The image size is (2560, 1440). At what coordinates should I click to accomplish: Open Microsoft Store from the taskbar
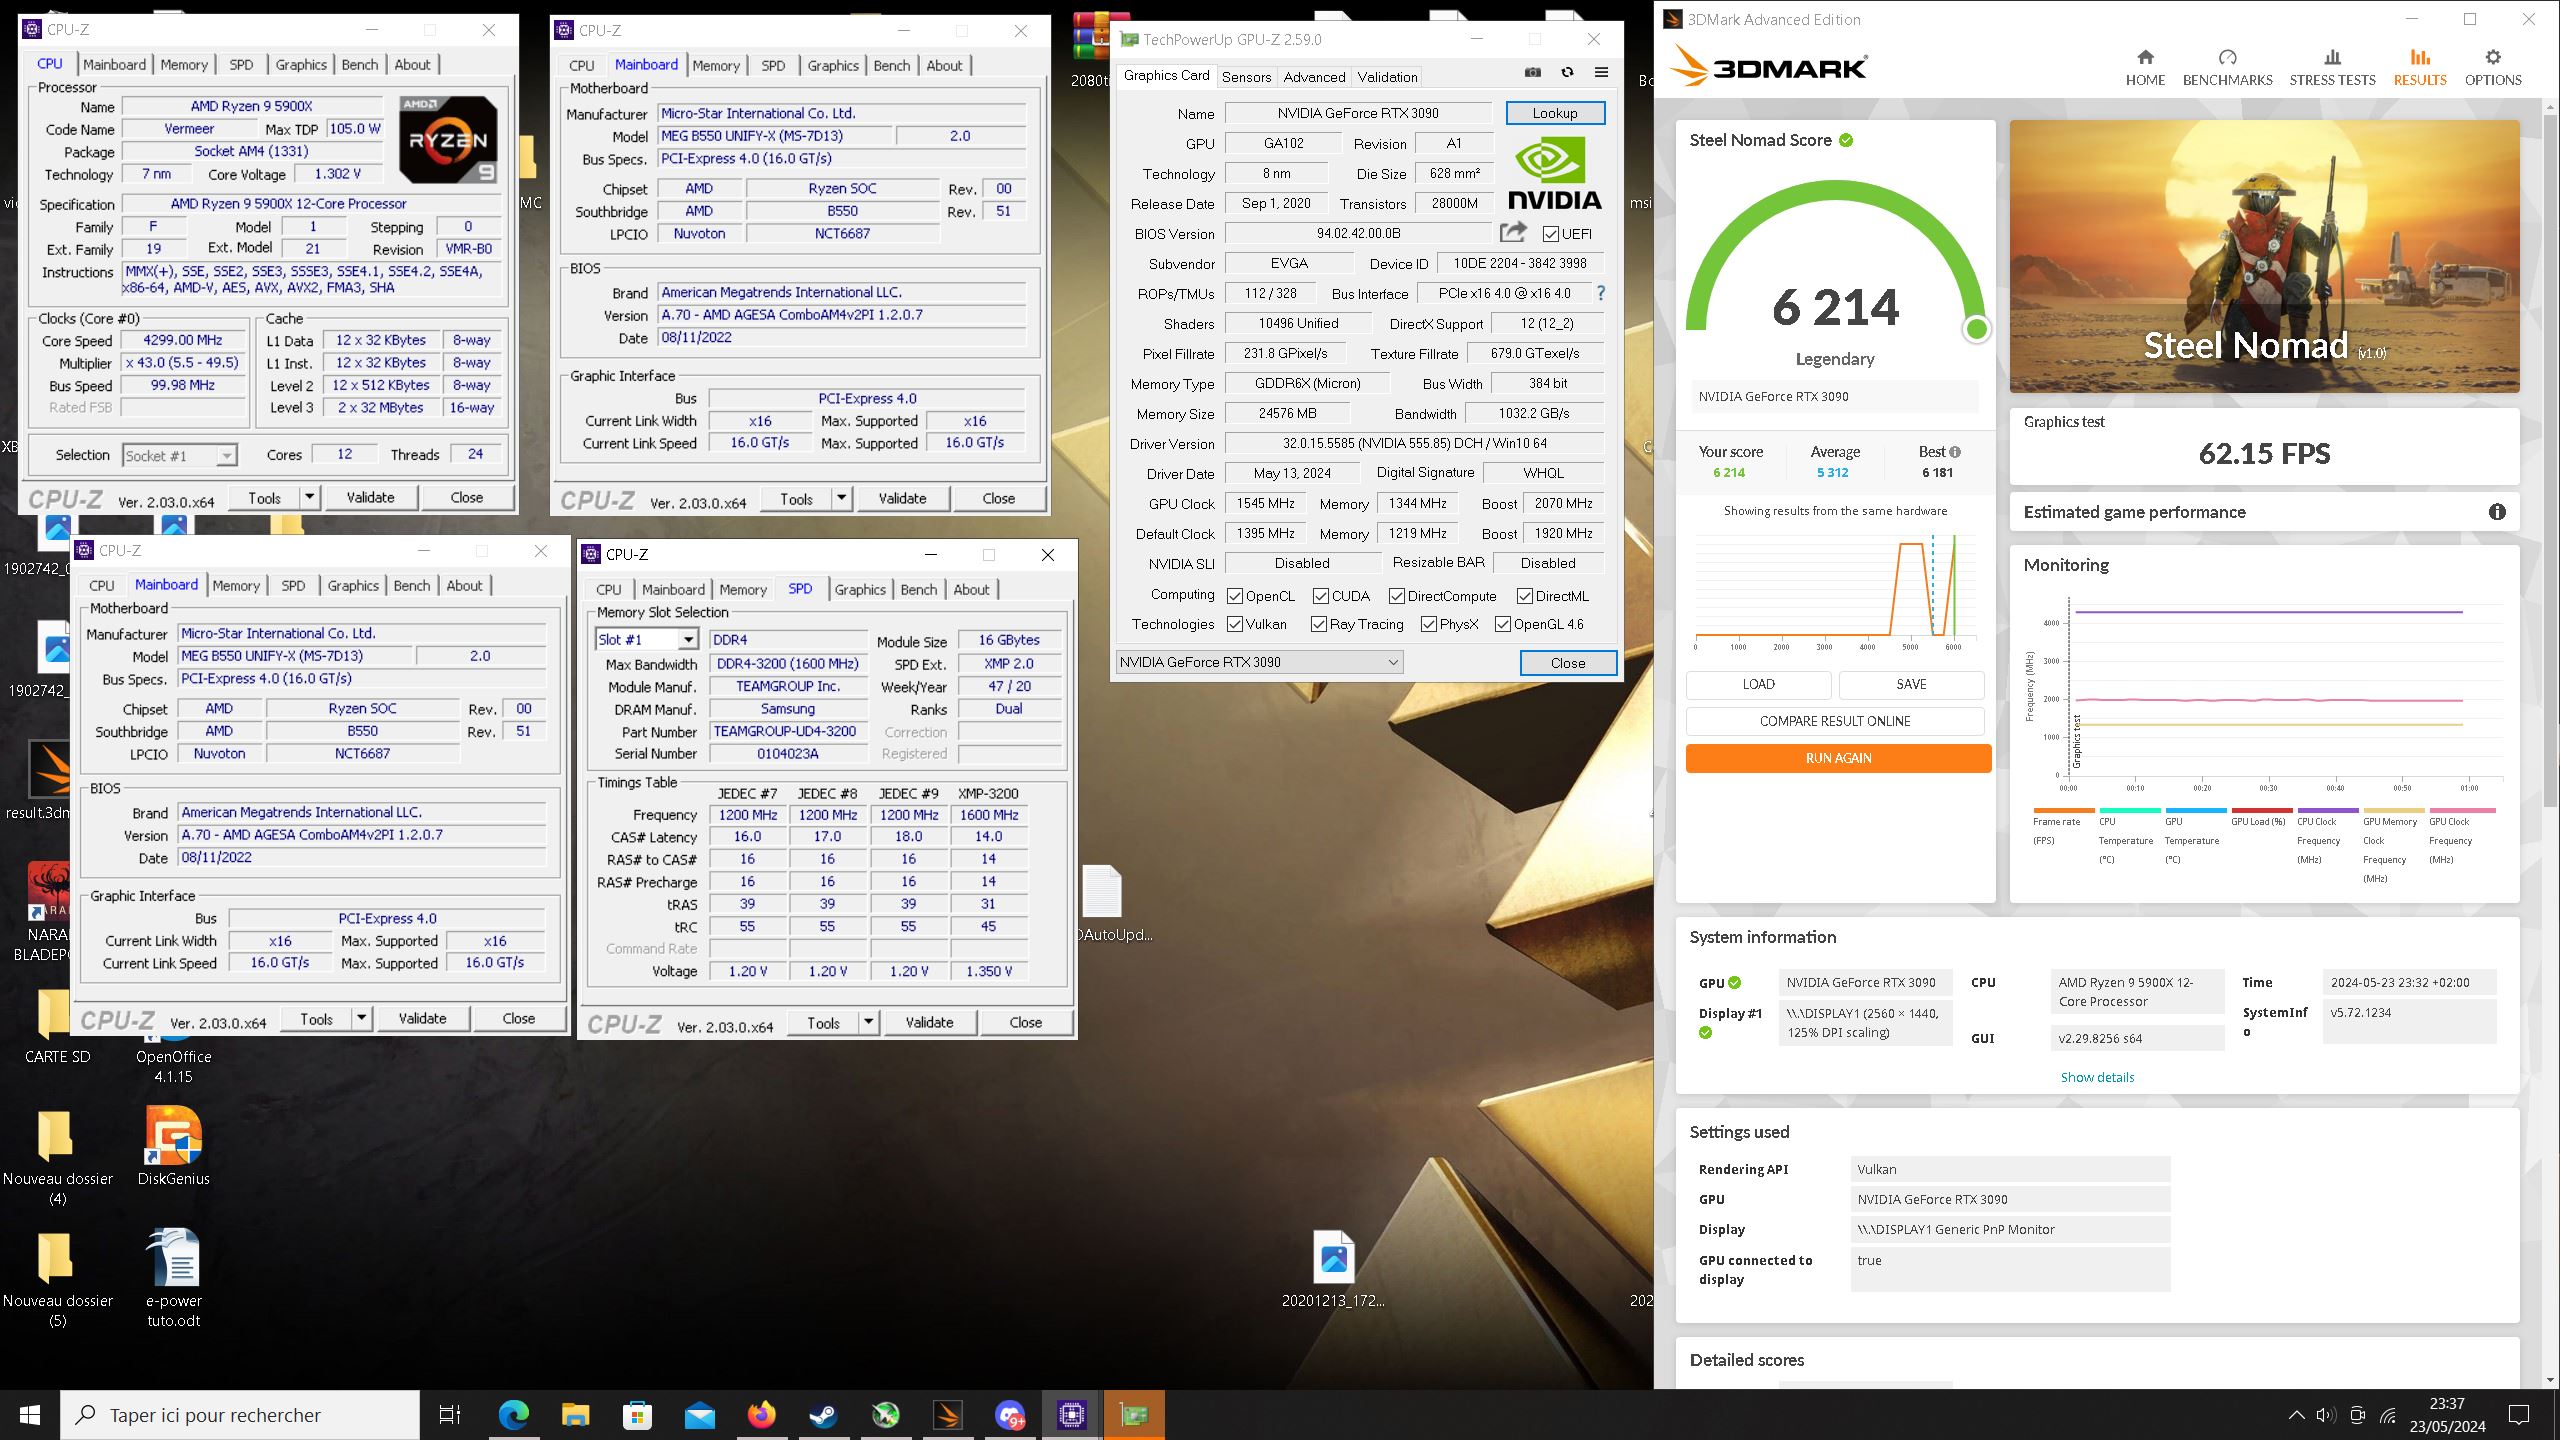coord(637,1415)
